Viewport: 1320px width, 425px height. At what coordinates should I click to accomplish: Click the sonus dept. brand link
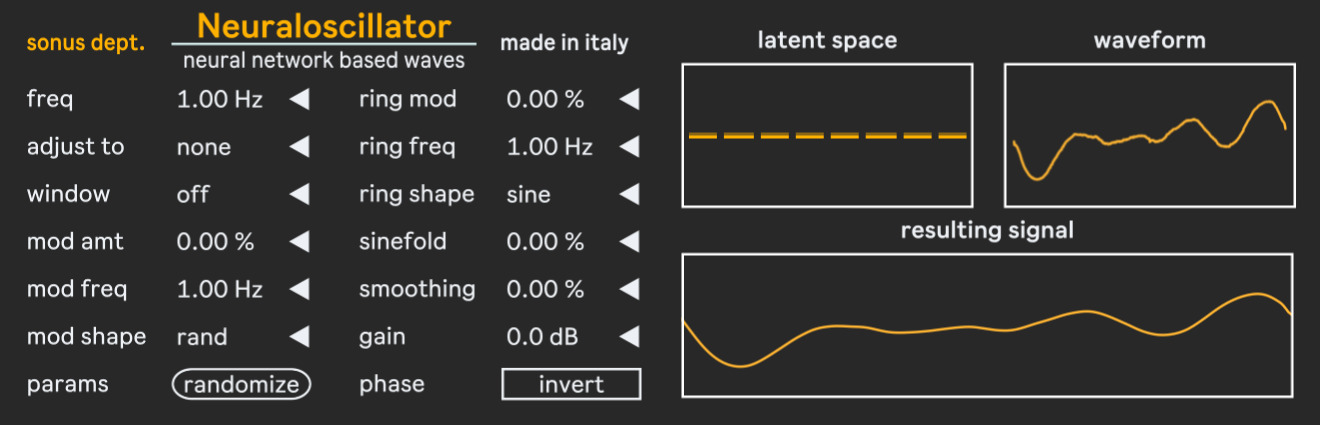tap(85, 44)
